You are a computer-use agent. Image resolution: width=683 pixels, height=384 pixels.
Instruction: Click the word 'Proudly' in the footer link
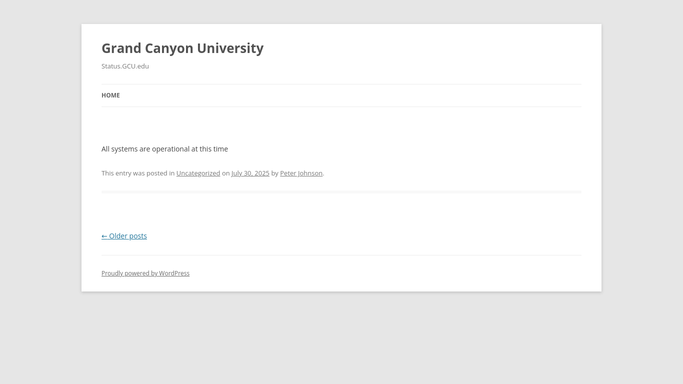coord(112,273)
